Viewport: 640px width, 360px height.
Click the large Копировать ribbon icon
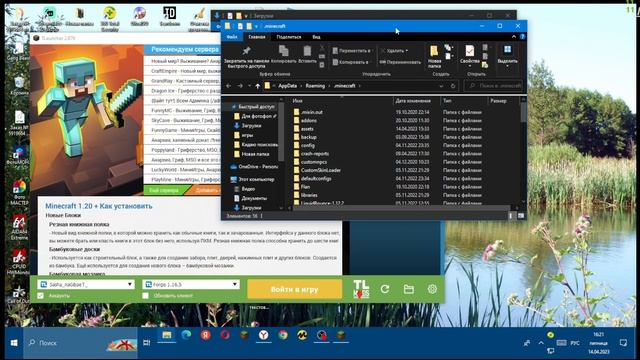pyautogui.click(x=283, y=54)
